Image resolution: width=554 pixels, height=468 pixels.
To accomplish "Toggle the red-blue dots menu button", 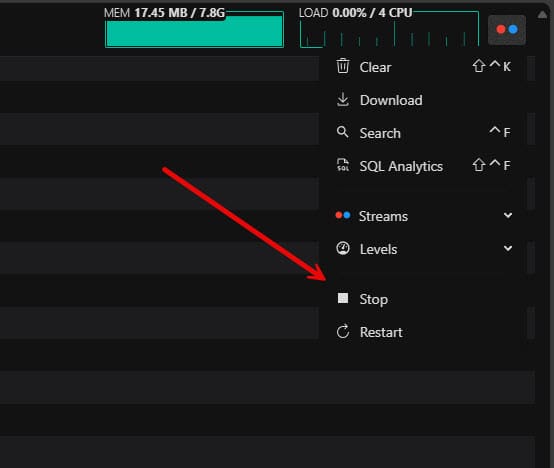I will (507, 30).
